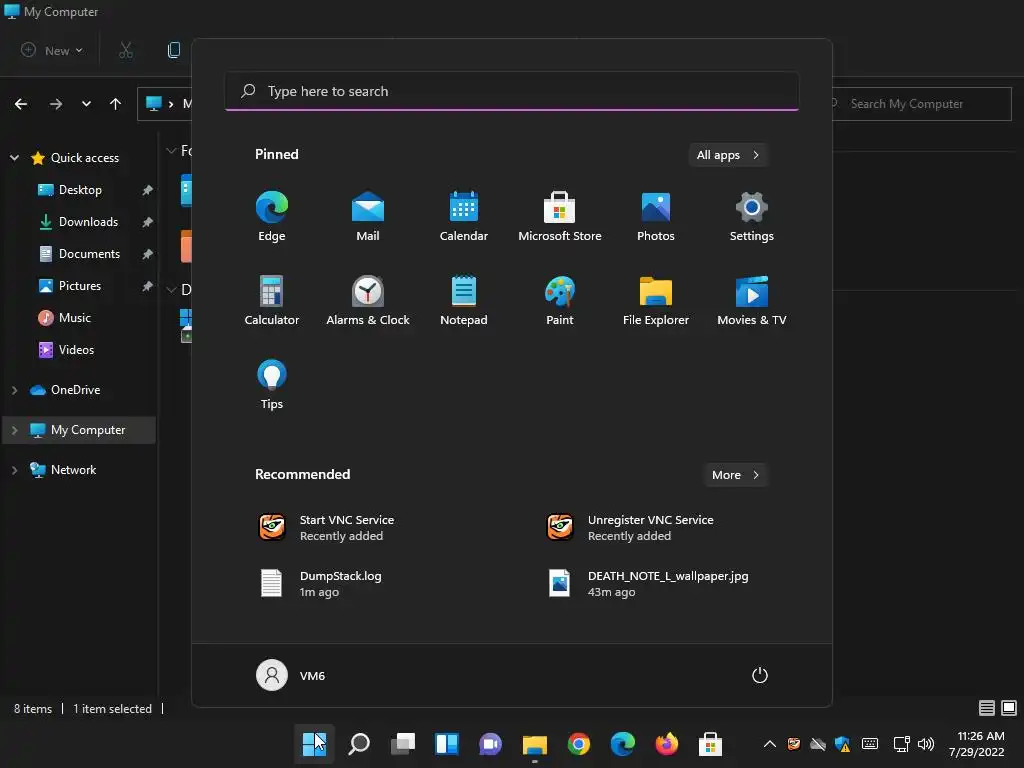Launch Google Chrome from taskbar
This screenshot has height=768, width=1024.
(579, 744)
